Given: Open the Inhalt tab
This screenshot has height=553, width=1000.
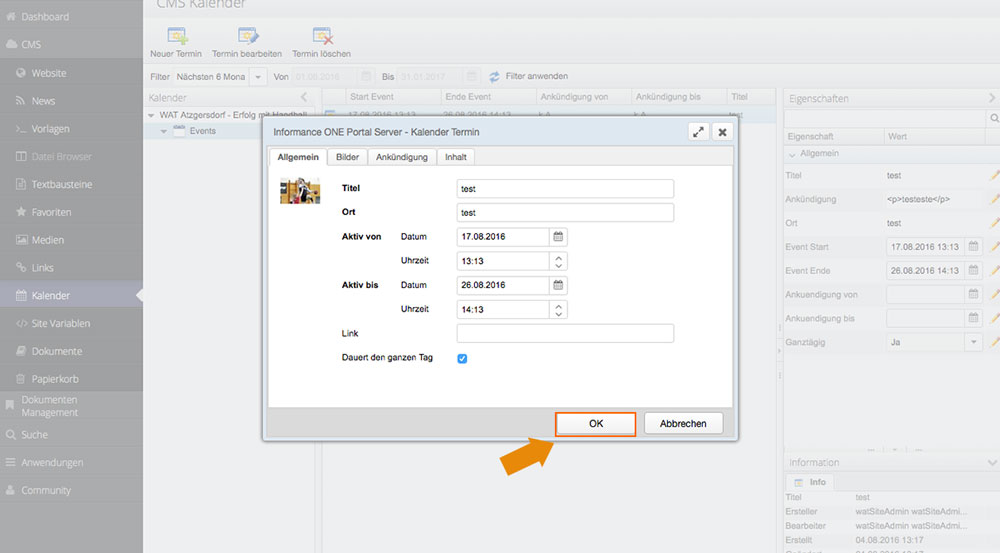Looking at the screenshot, I should coord(455,157).
